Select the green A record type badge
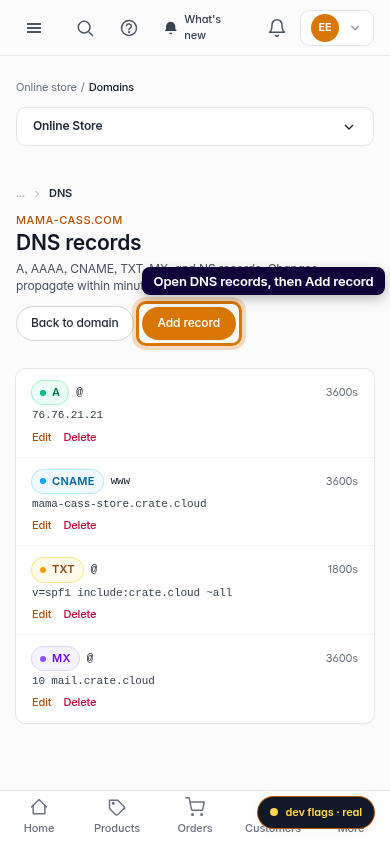Image resolution: width=390 pixels, height=844 pixels. coord(50,392)
